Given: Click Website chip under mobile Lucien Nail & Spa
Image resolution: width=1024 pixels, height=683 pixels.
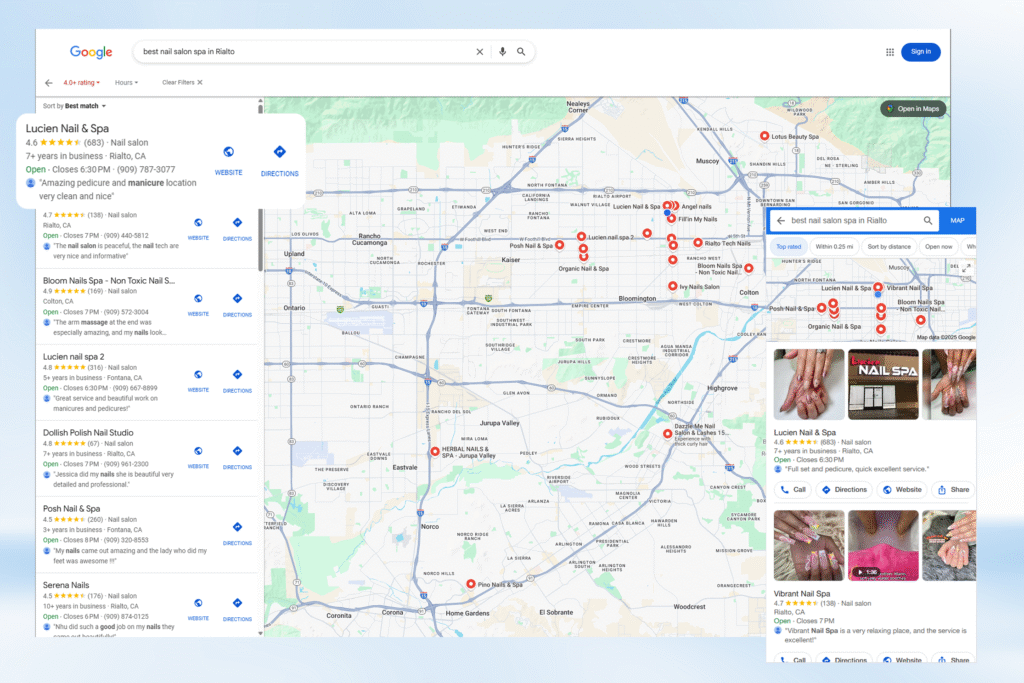Looking at the screenshot, I should tap(902, 490).
